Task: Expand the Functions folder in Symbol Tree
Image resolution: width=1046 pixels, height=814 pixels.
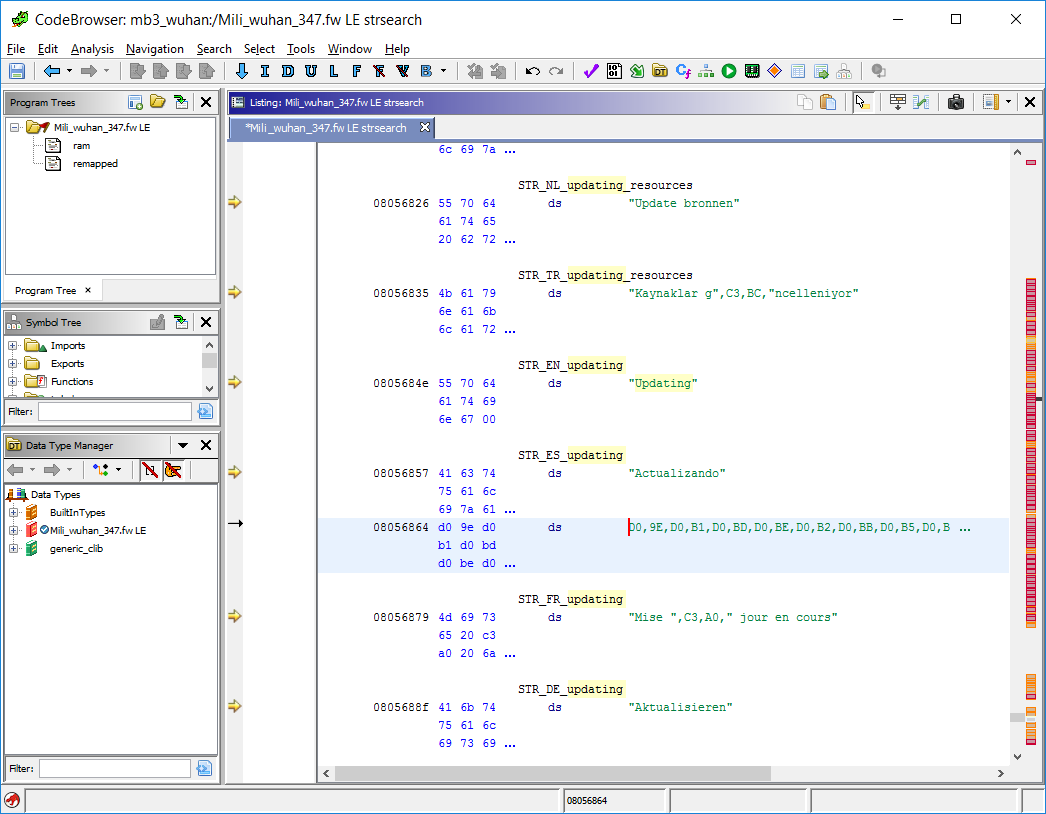Action: click(x=13, y=382)
